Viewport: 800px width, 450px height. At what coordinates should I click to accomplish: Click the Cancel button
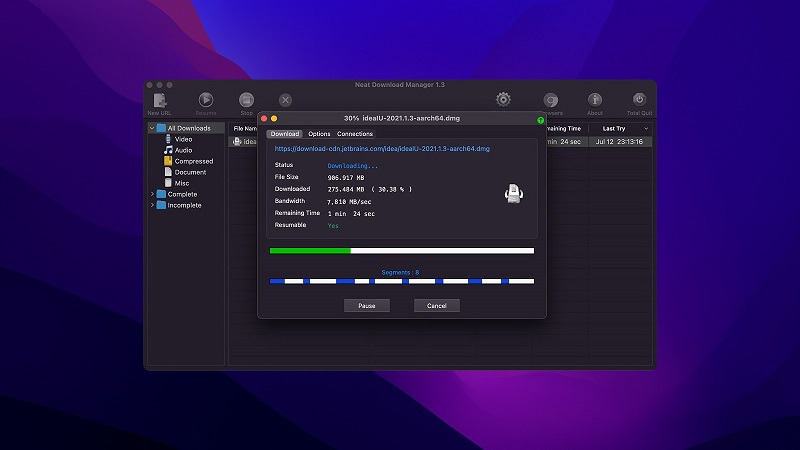click(x=437, y=306)
